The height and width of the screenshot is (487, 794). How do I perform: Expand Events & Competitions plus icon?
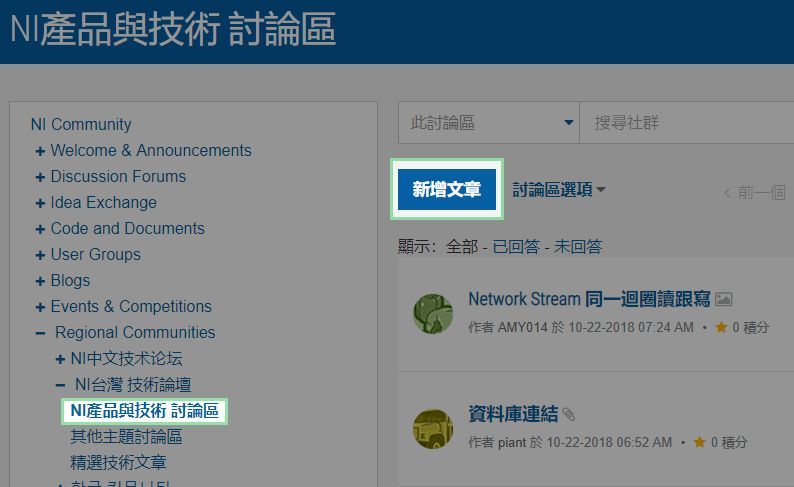[40, 307]
